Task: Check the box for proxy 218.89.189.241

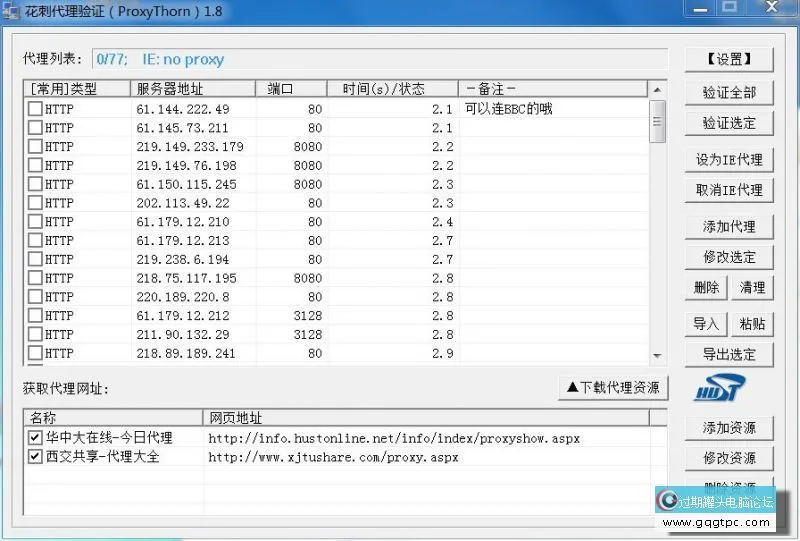Action: tap(35, 353)
